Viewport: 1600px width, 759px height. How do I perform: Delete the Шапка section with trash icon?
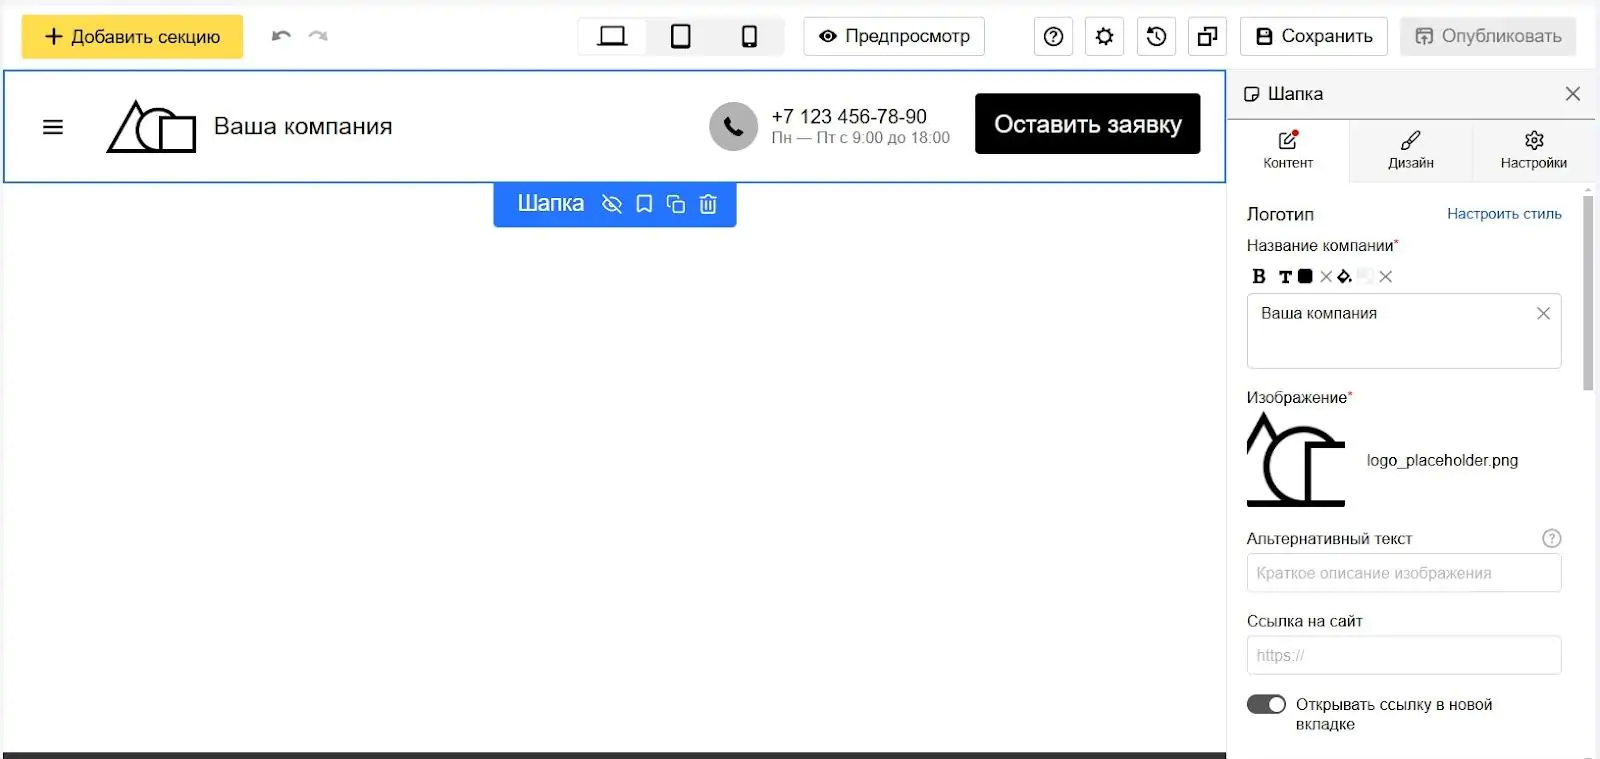coord(708,204)
